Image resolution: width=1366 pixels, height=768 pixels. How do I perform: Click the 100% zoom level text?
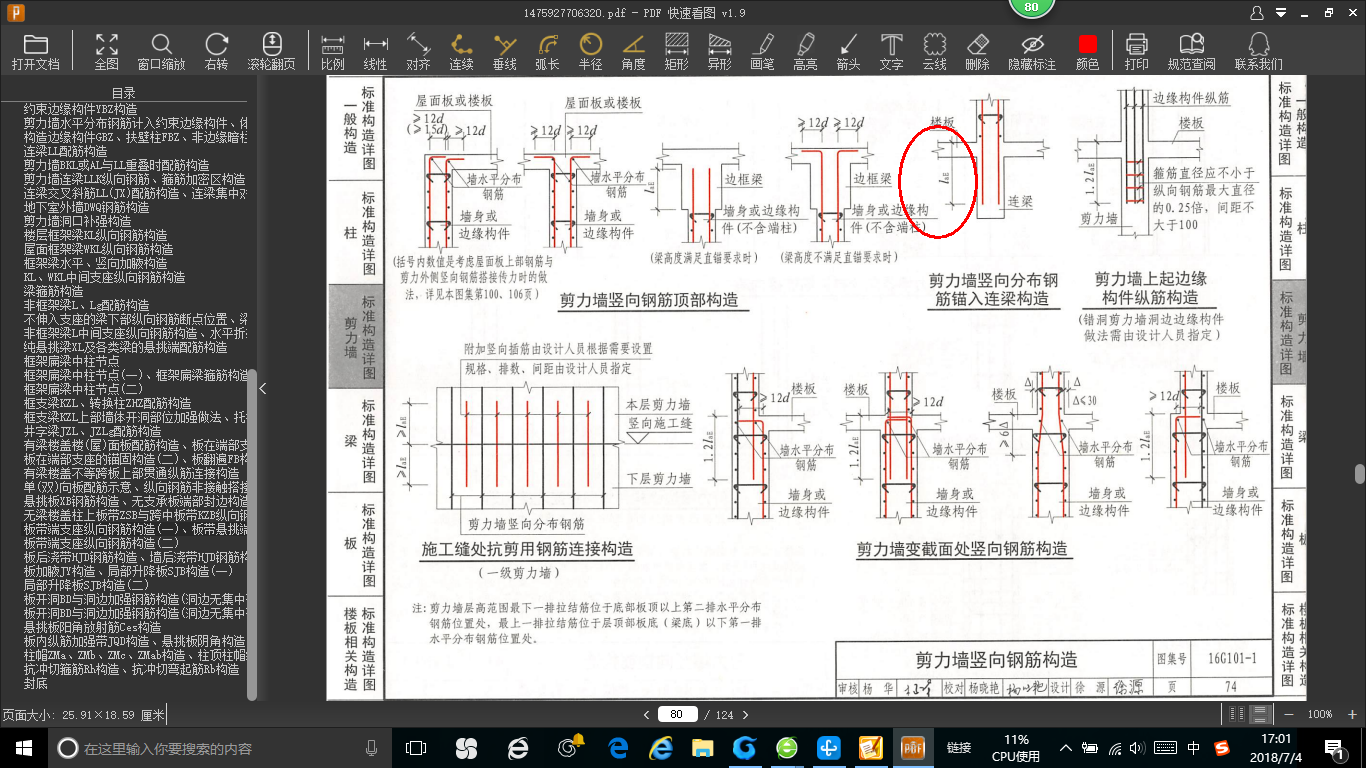[1320, 714]
